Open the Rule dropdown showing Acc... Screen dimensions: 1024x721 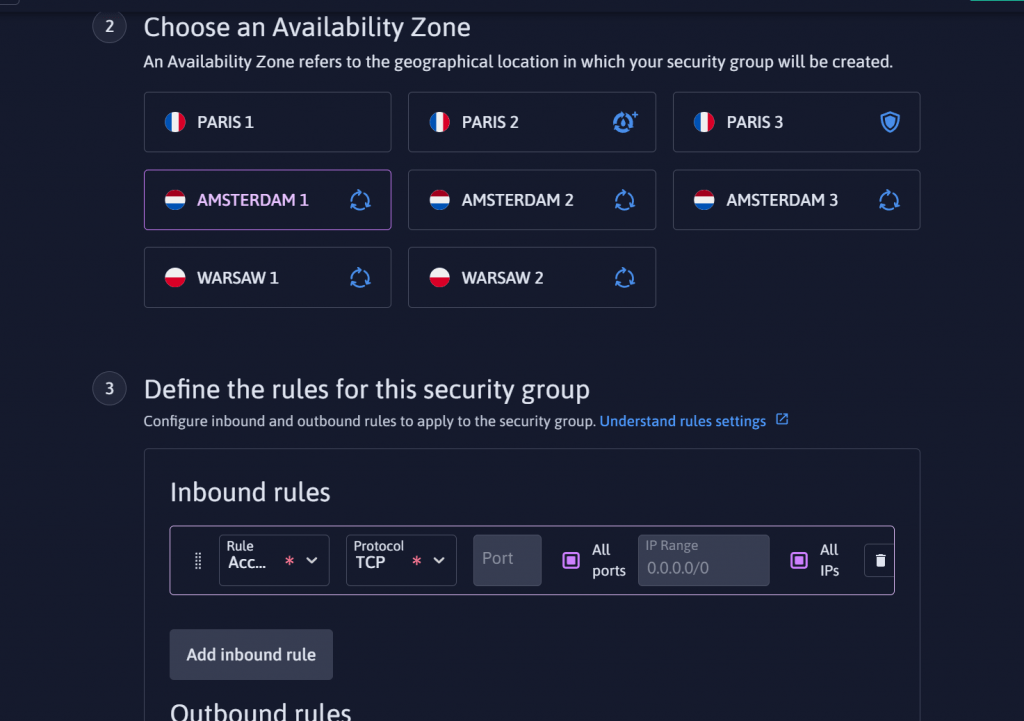[x=274, y=560]
